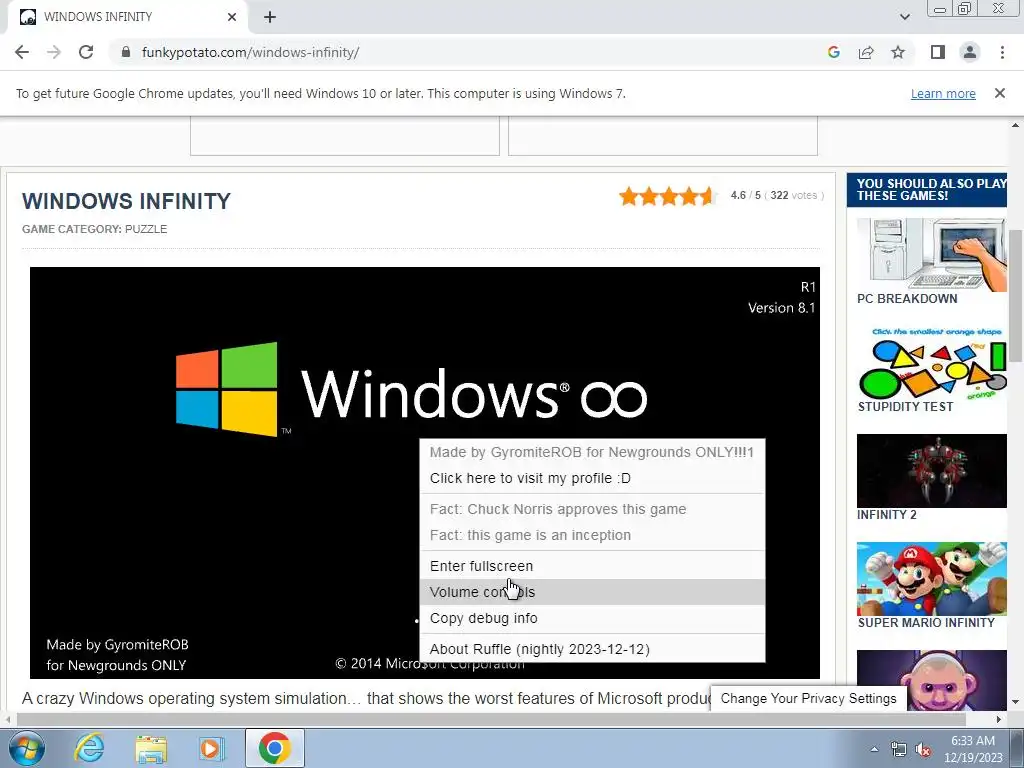
Task: Open the Learn more link
Action: coord(943,93)
